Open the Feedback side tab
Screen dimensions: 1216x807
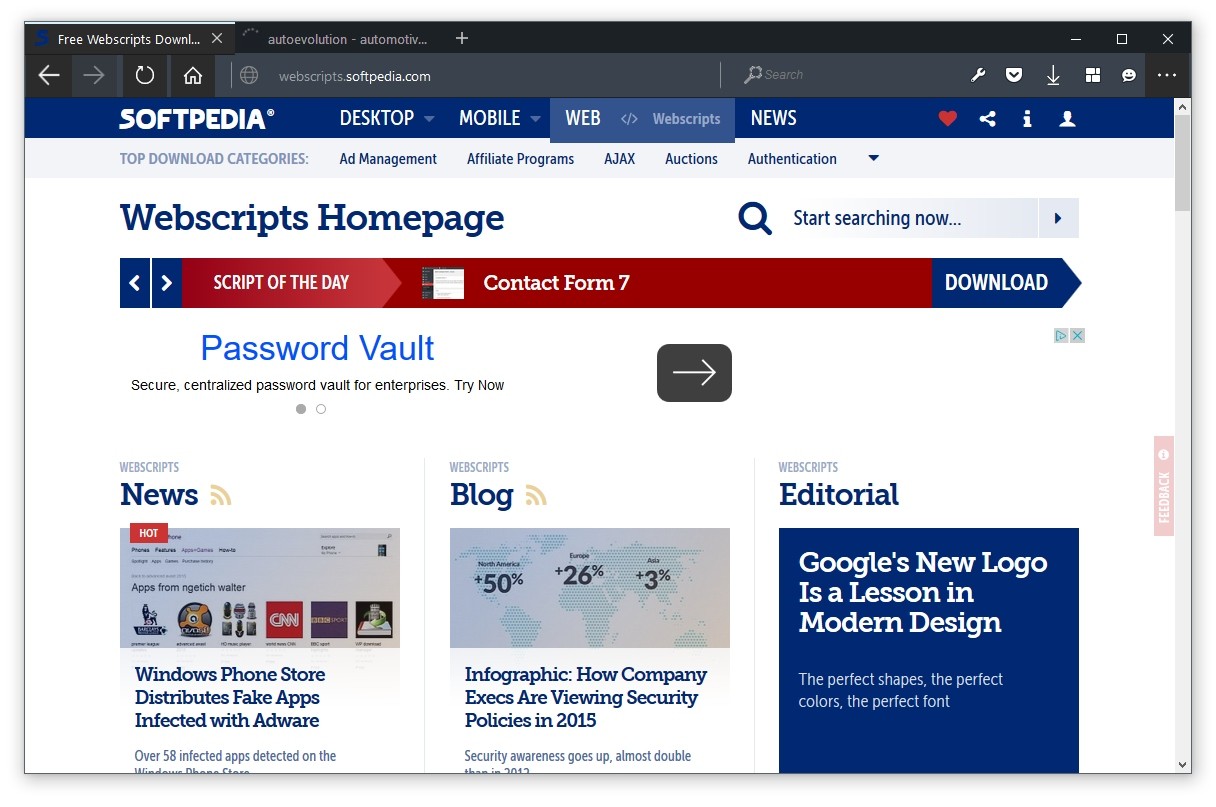click(x=1164, y=486)
